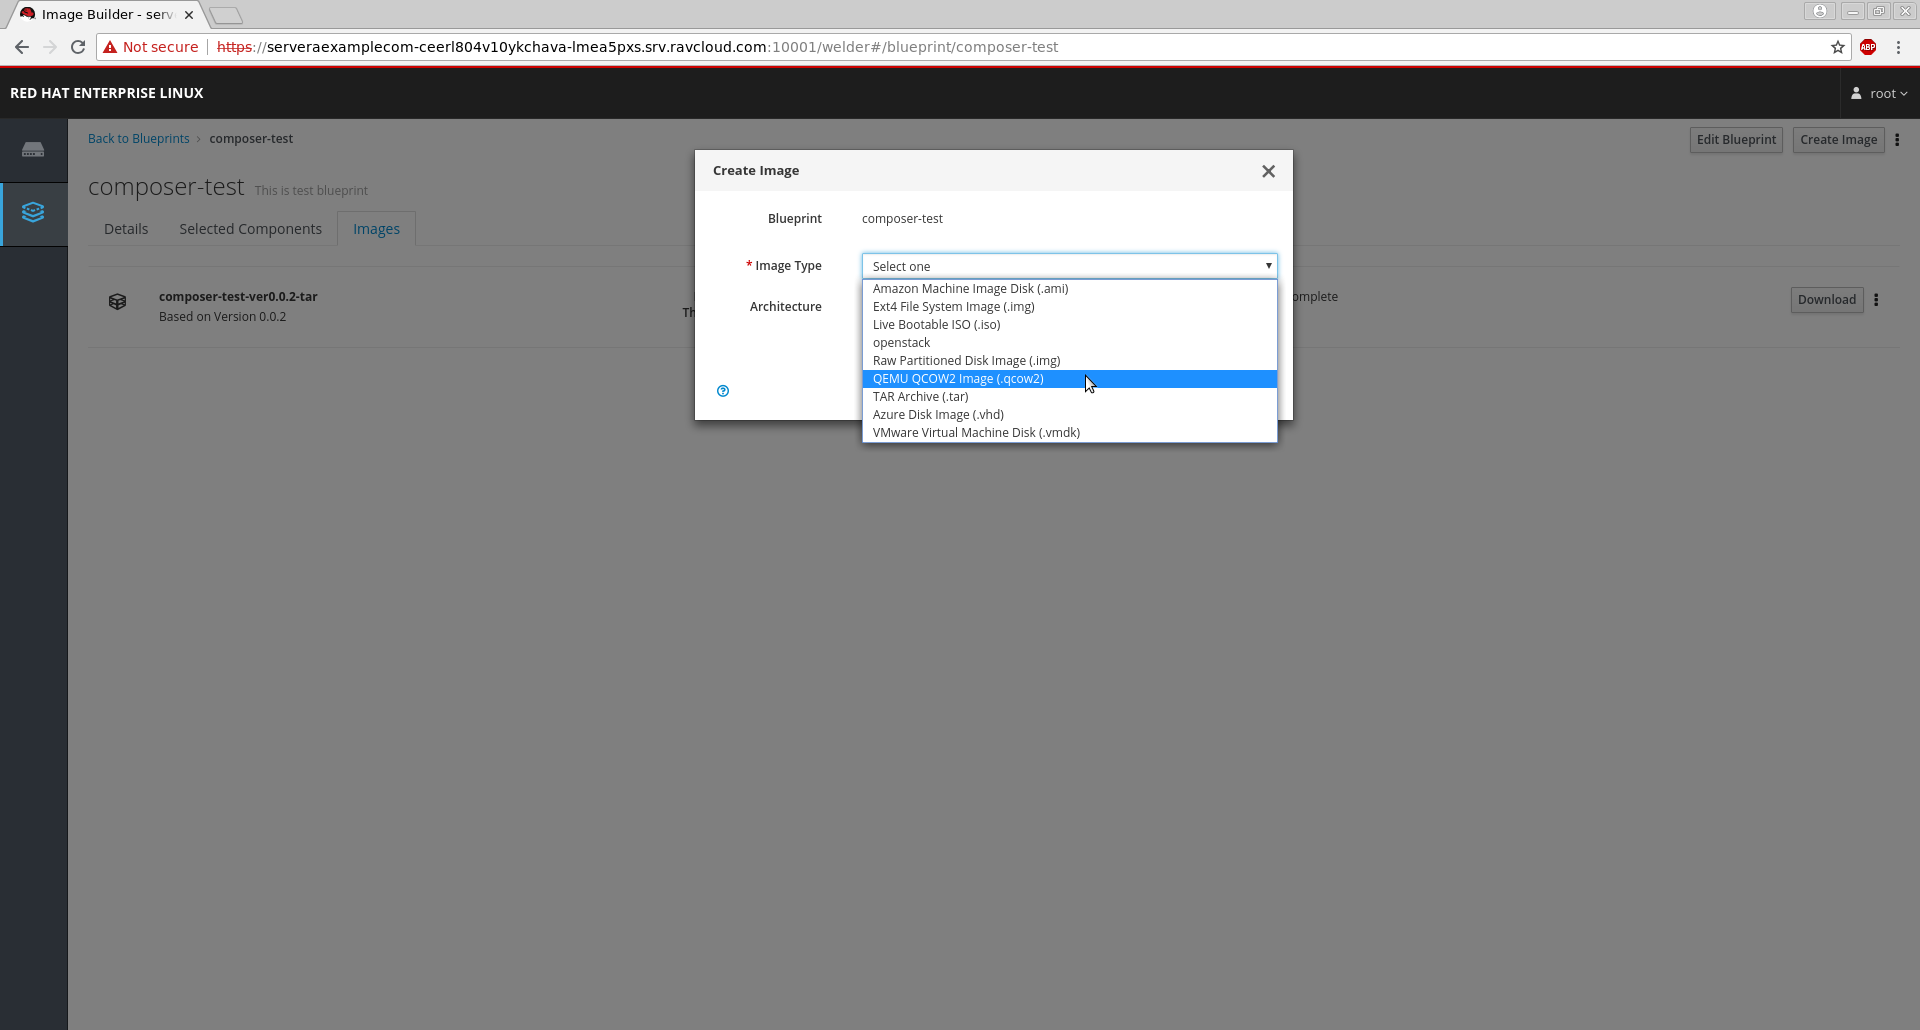Choose TAR Archive (.tar) option
This screenshot has height=1030, width=1920.
point(1069,397)
